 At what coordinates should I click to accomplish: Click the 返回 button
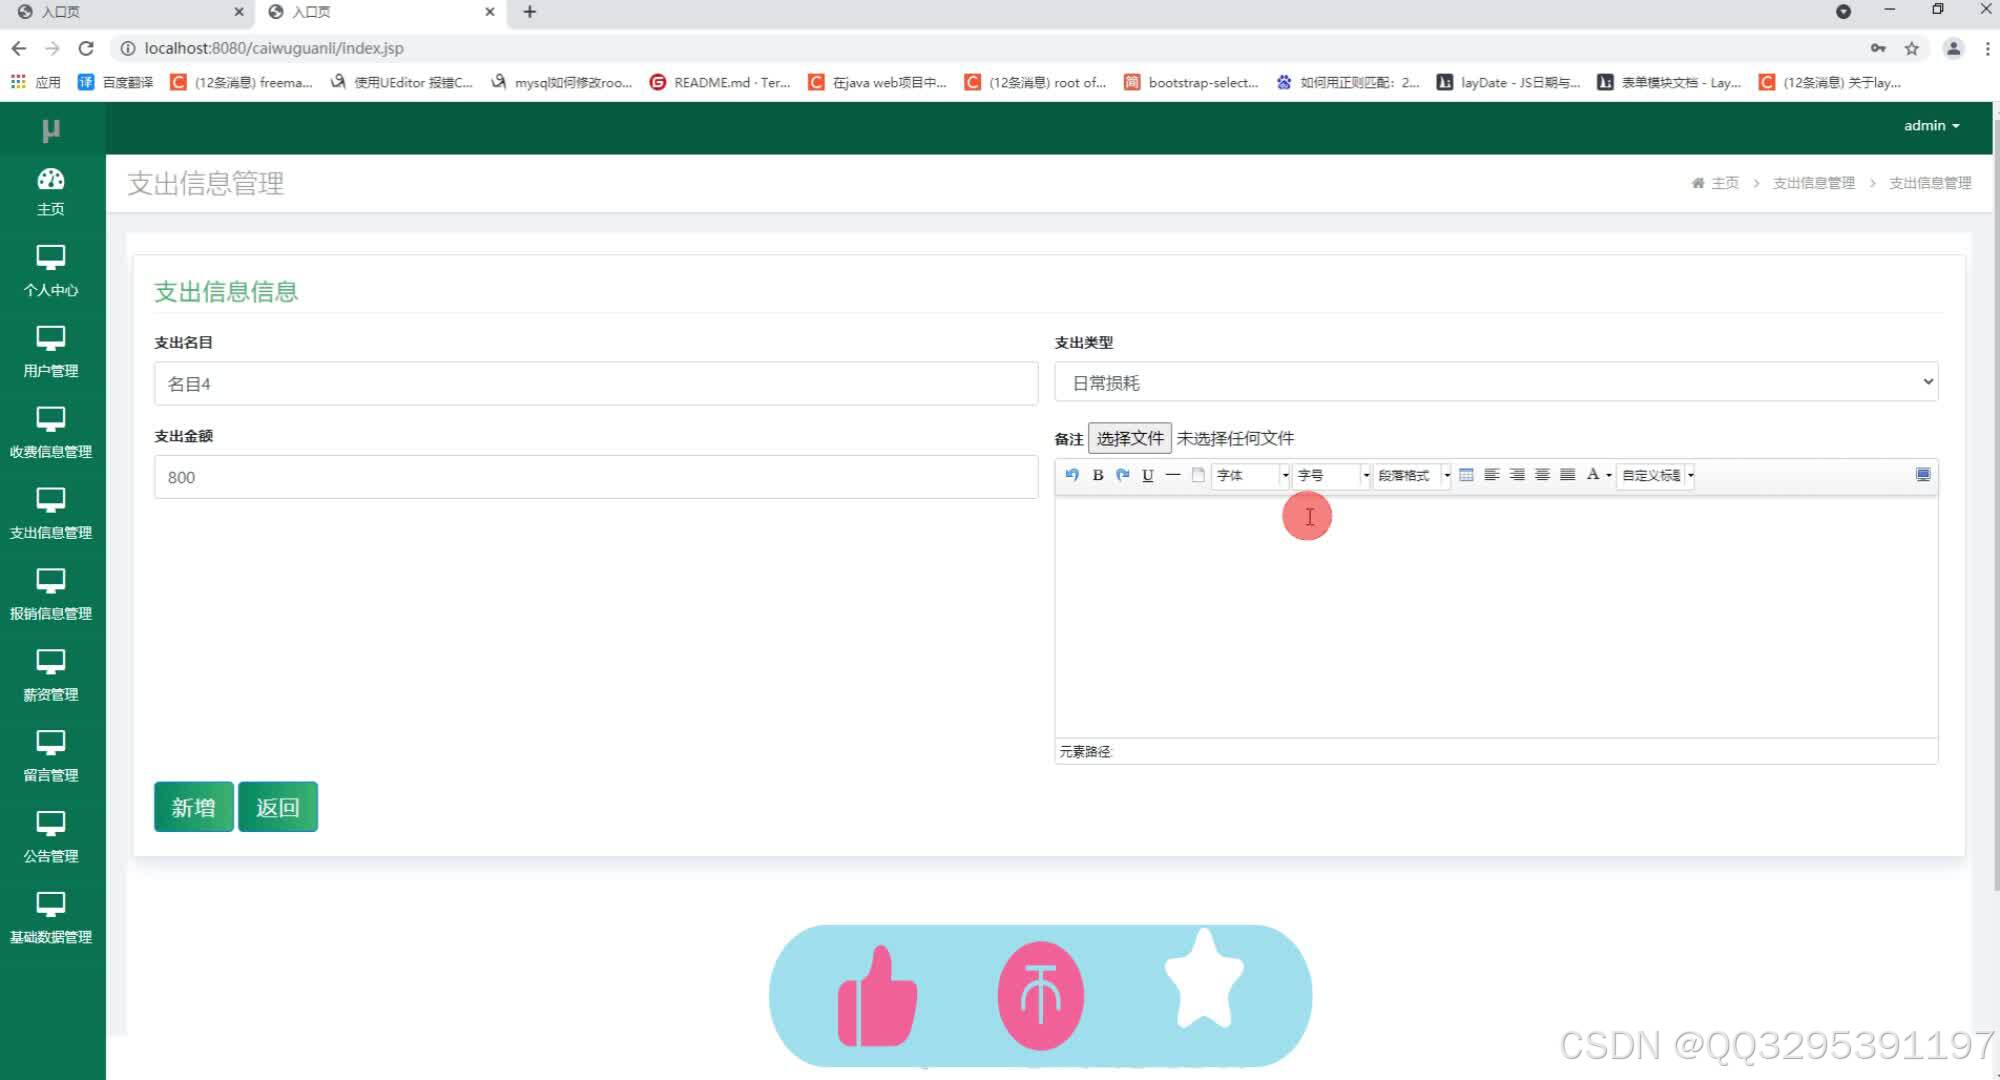click(278, 807)
